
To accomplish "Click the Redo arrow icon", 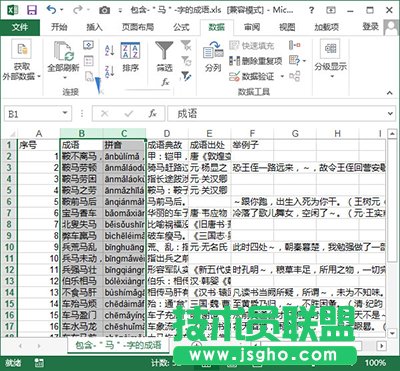I will coord(77,10).
